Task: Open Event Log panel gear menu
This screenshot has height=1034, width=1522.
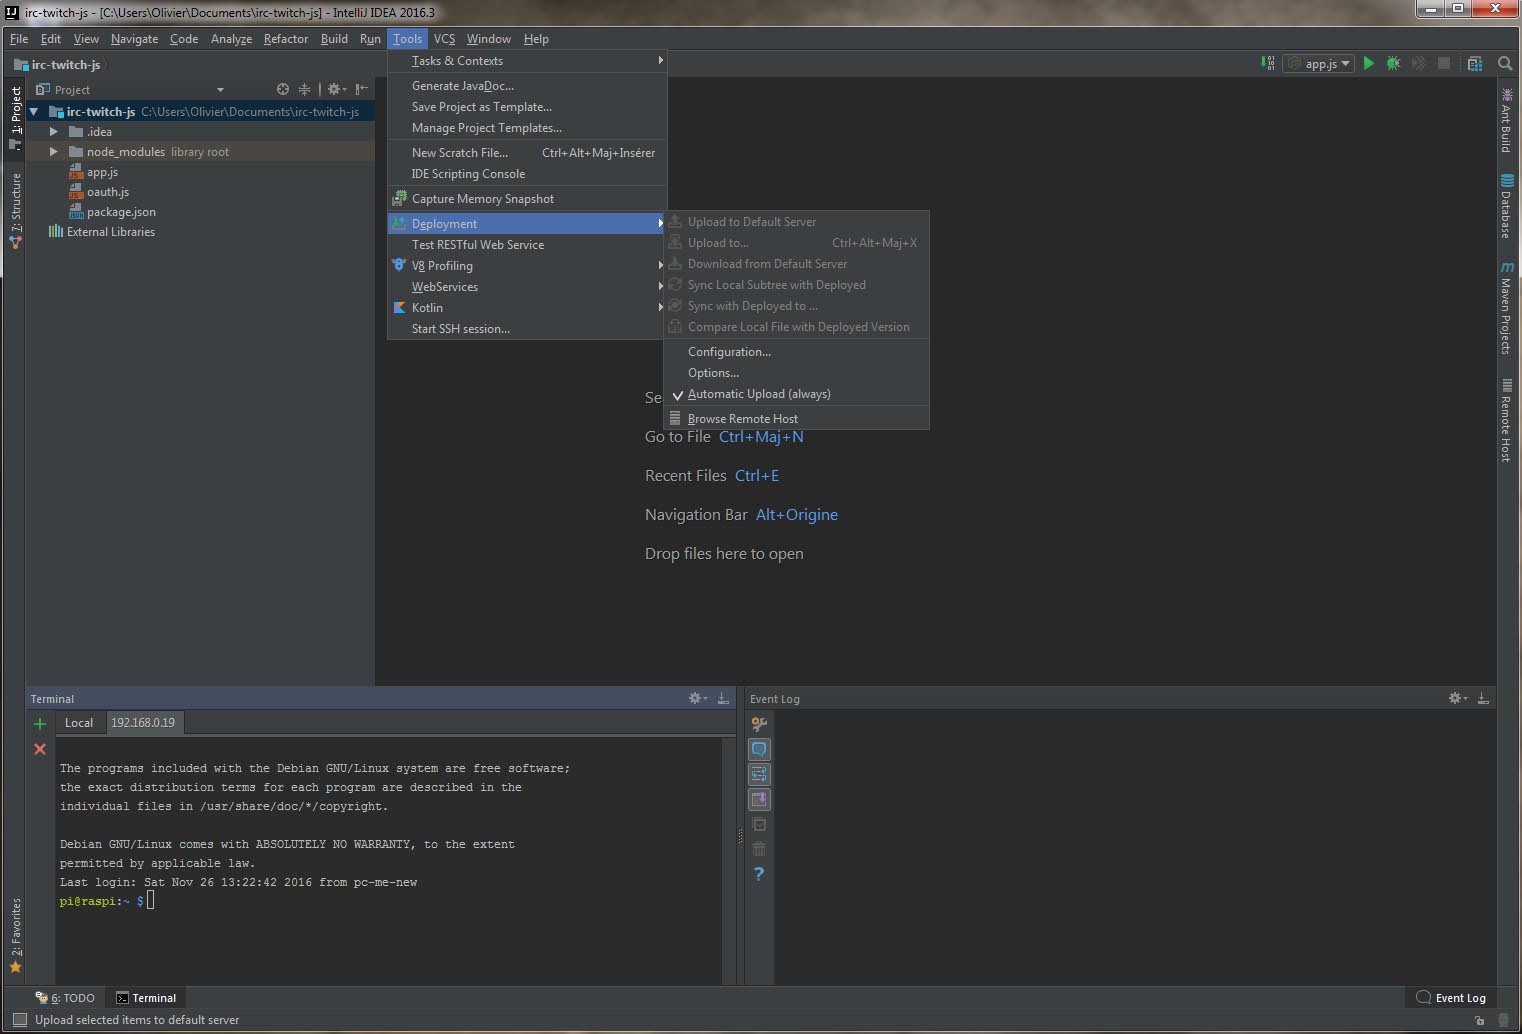Action: 1457,698
